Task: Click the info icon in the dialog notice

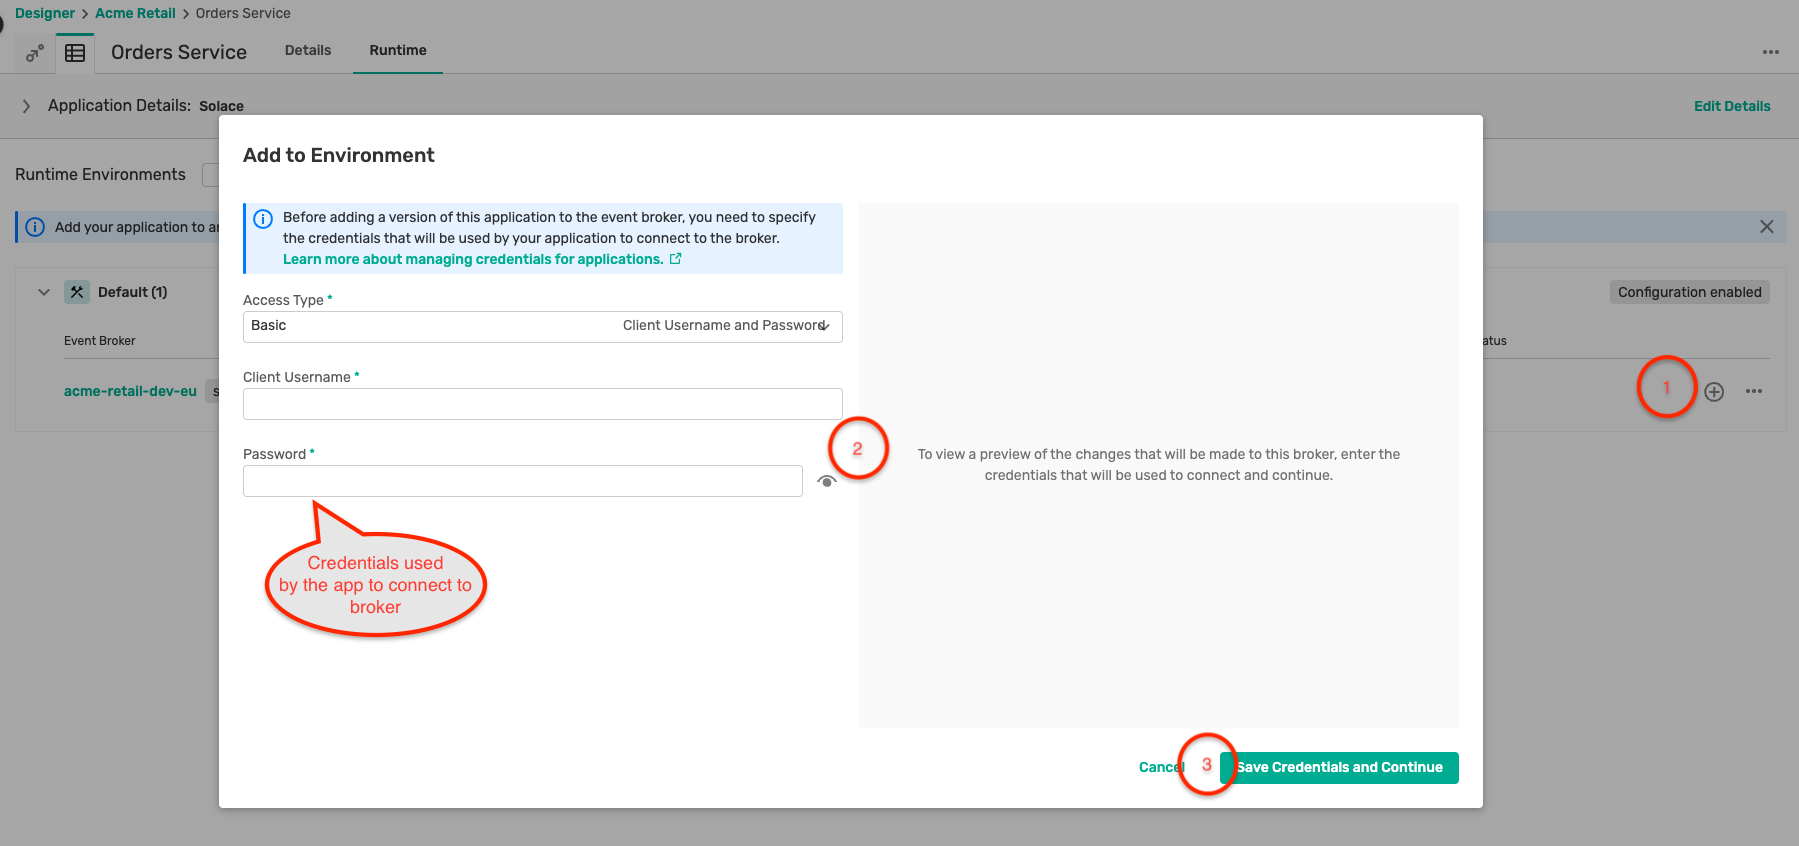Action: [263, 219]
